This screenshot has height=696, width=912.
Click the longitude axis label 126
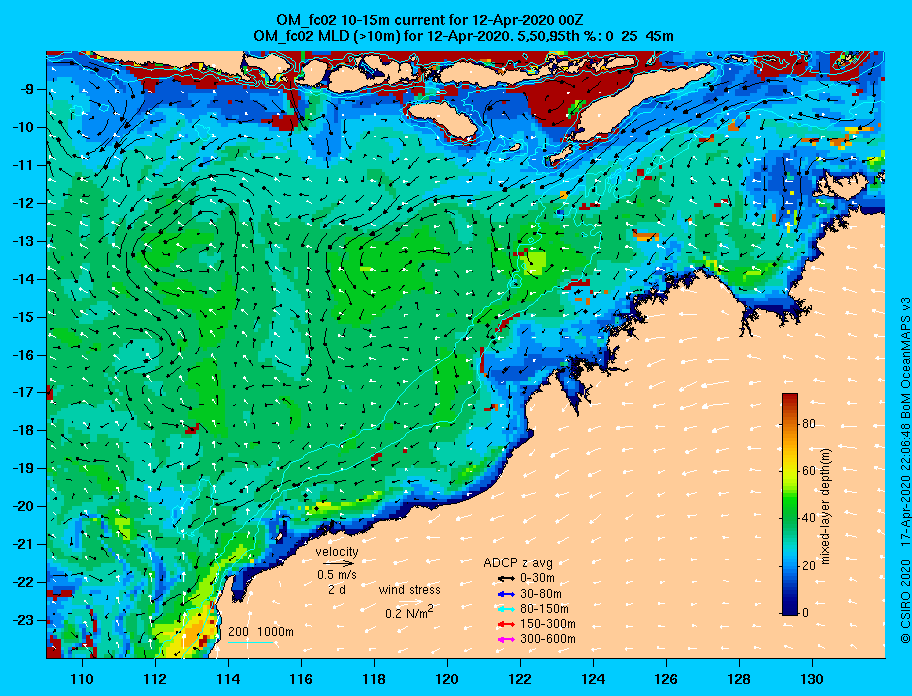click(x=666, y=679)
